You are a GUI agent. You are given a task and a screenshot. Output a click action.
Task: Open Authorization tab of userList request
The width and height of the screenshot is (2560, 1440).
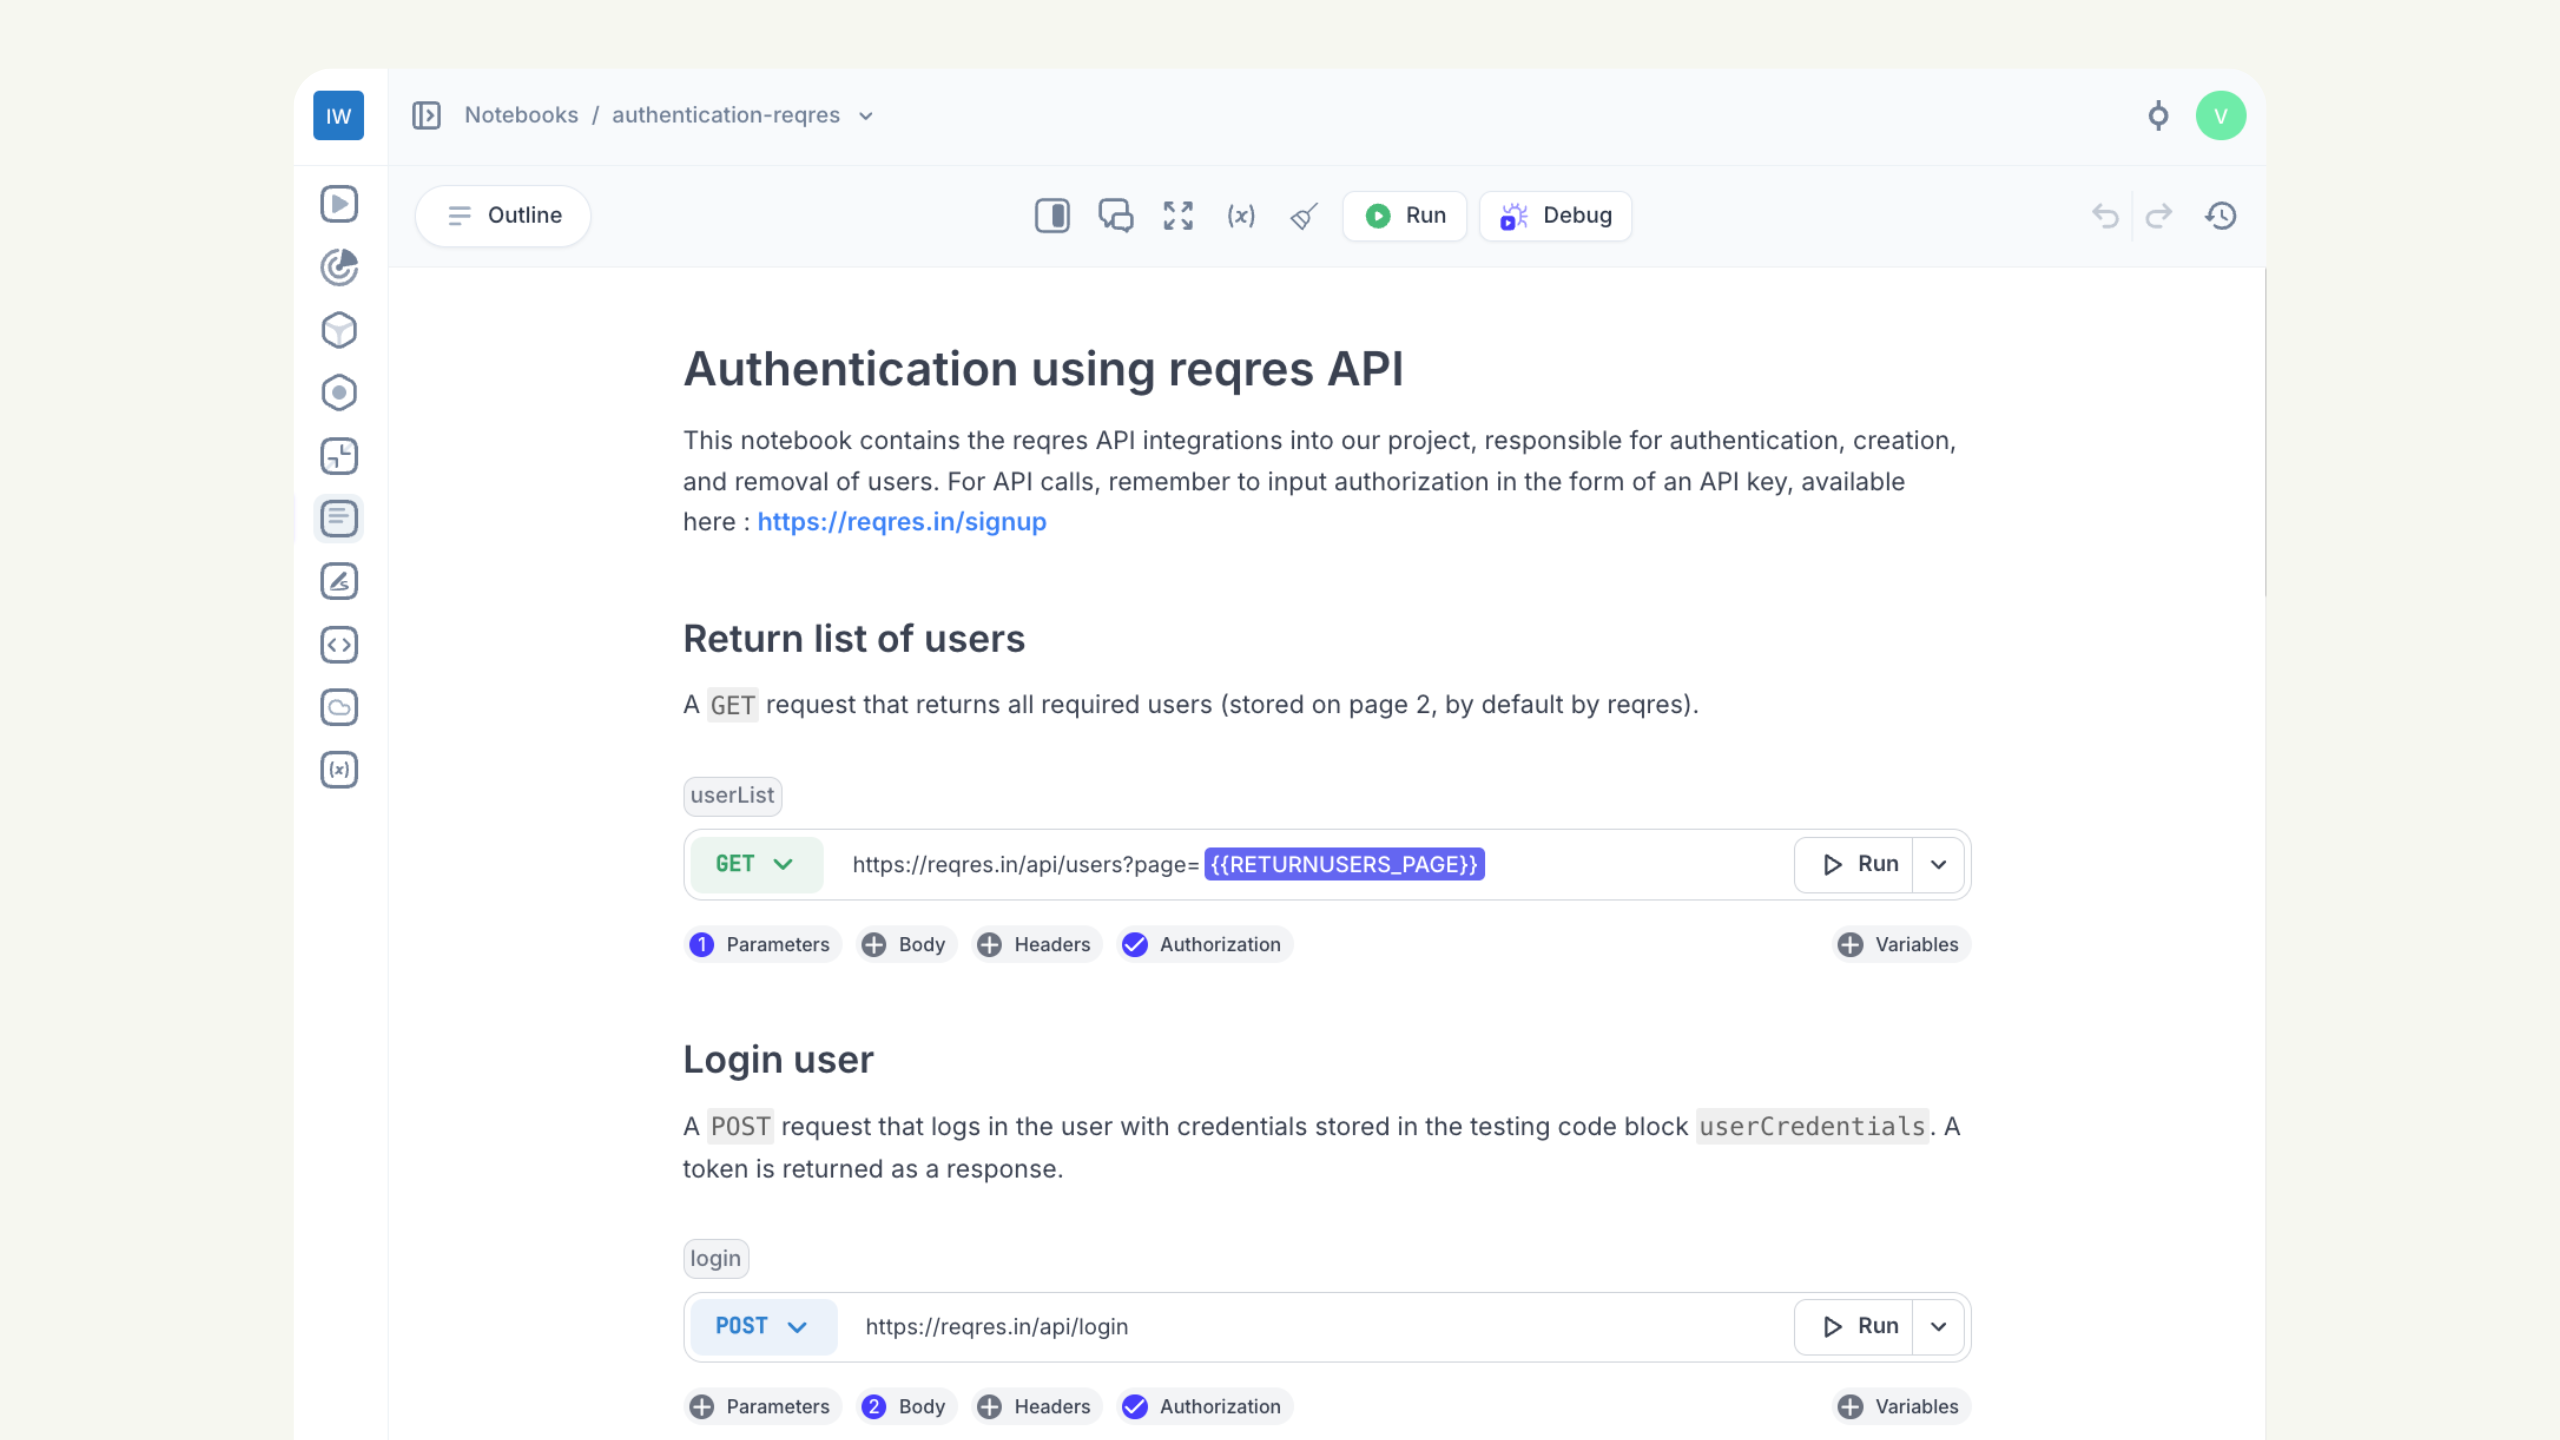point(1204,944)
